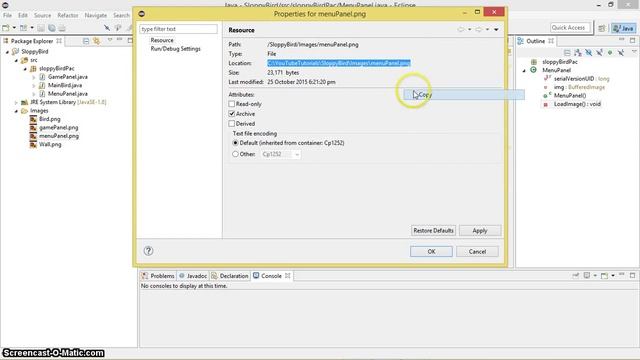This screenshot has width=640, height=360.
Task: Click Pin Console icon in Console view
Action: 576,276
